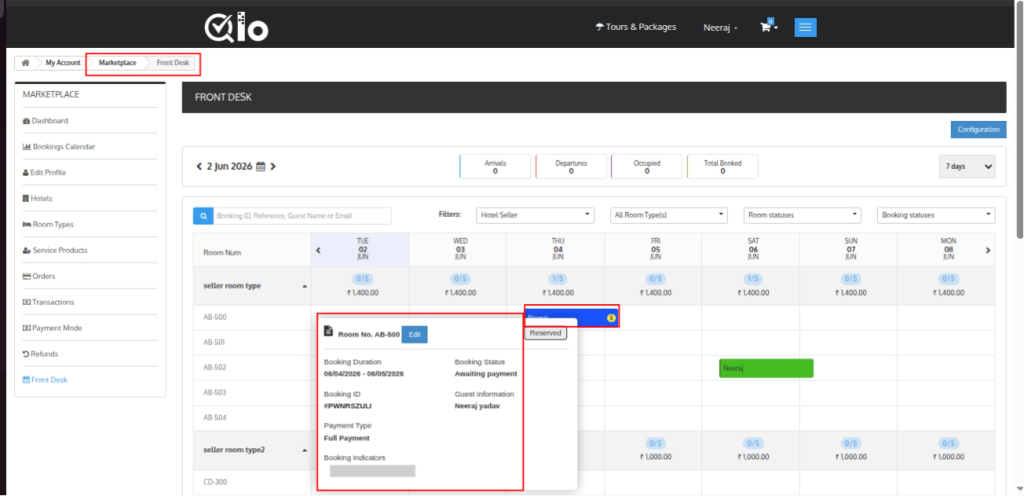Click Marketplace breadcrumb
1024x496 pixels.
click(118, 63)
